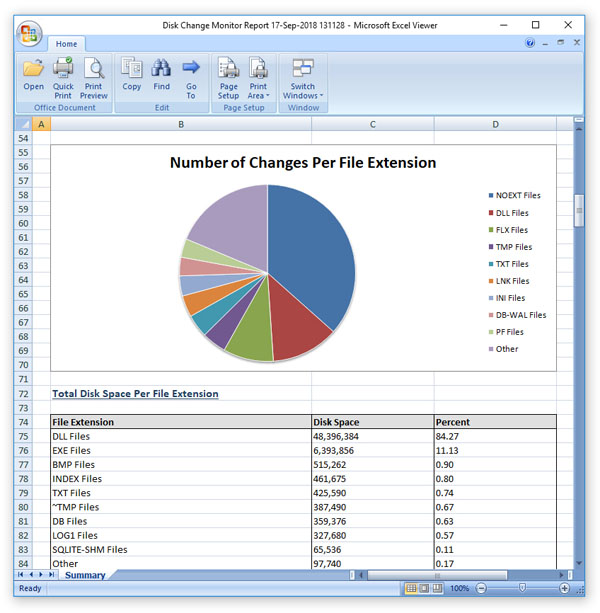
Task: Click the Copy icon
Action: click(132, 75)
